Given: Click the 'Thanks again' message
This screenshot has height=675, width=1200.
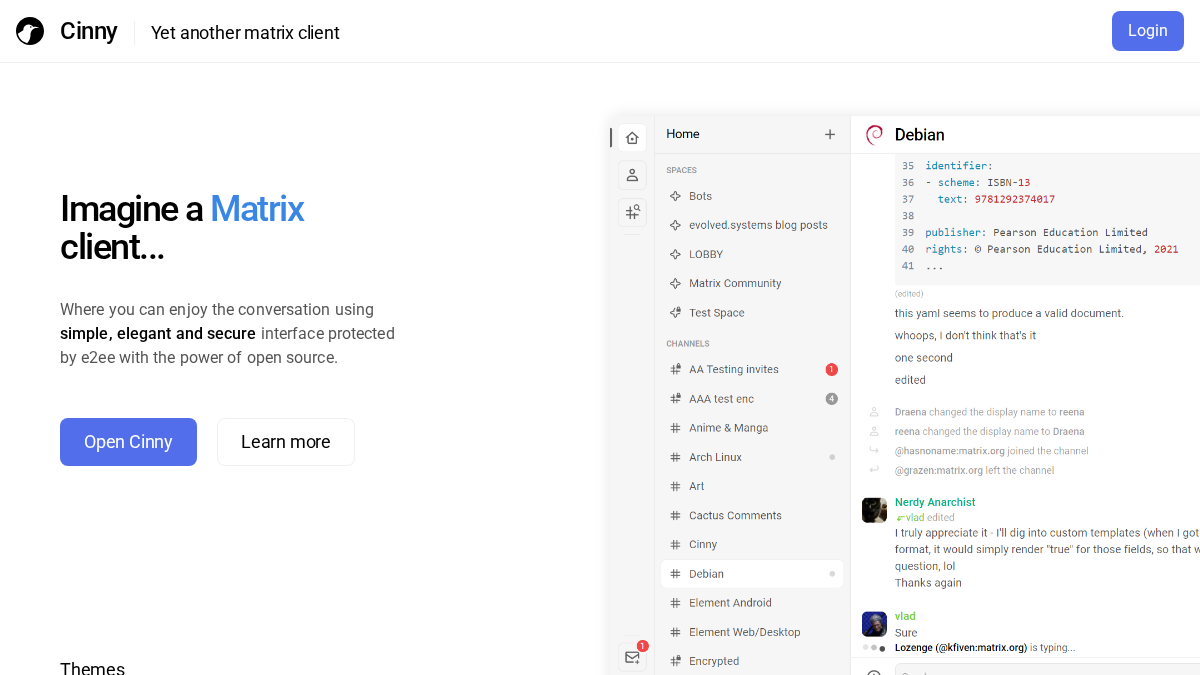Looking at the screenshot, I should (x=928, y=583).
